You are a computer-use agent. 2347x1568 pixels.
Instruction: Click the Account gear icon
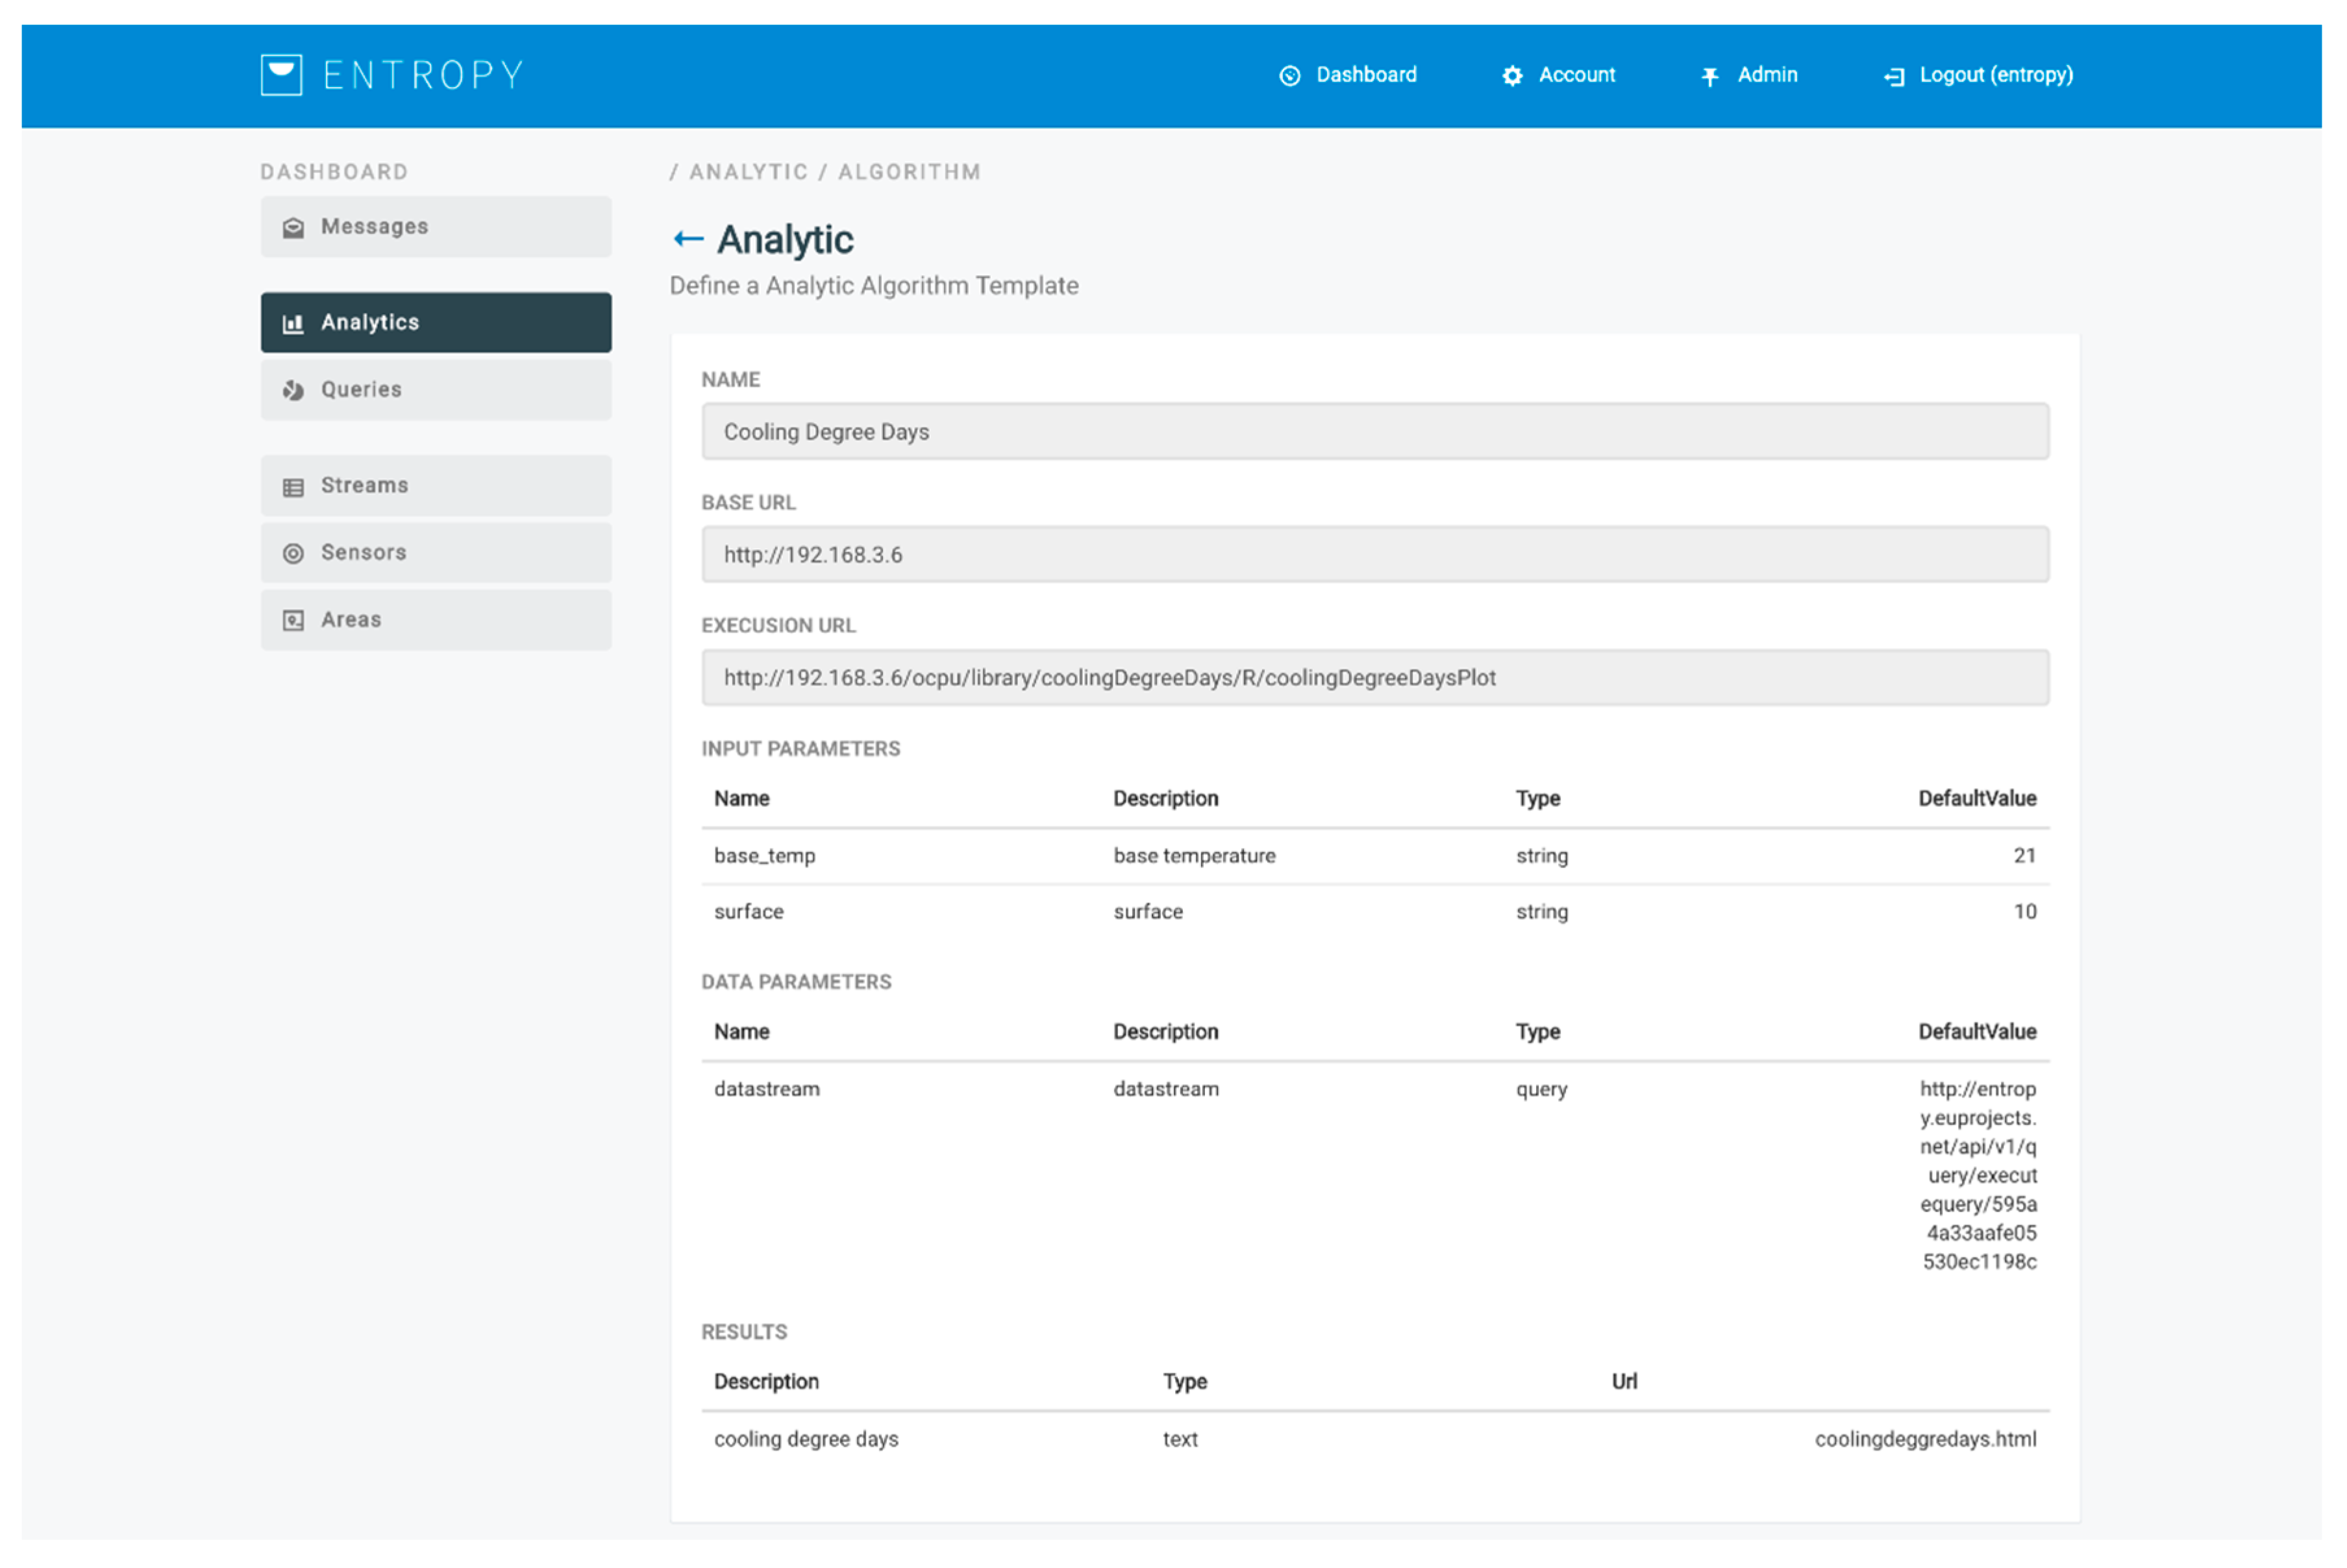pos(1512,76)
